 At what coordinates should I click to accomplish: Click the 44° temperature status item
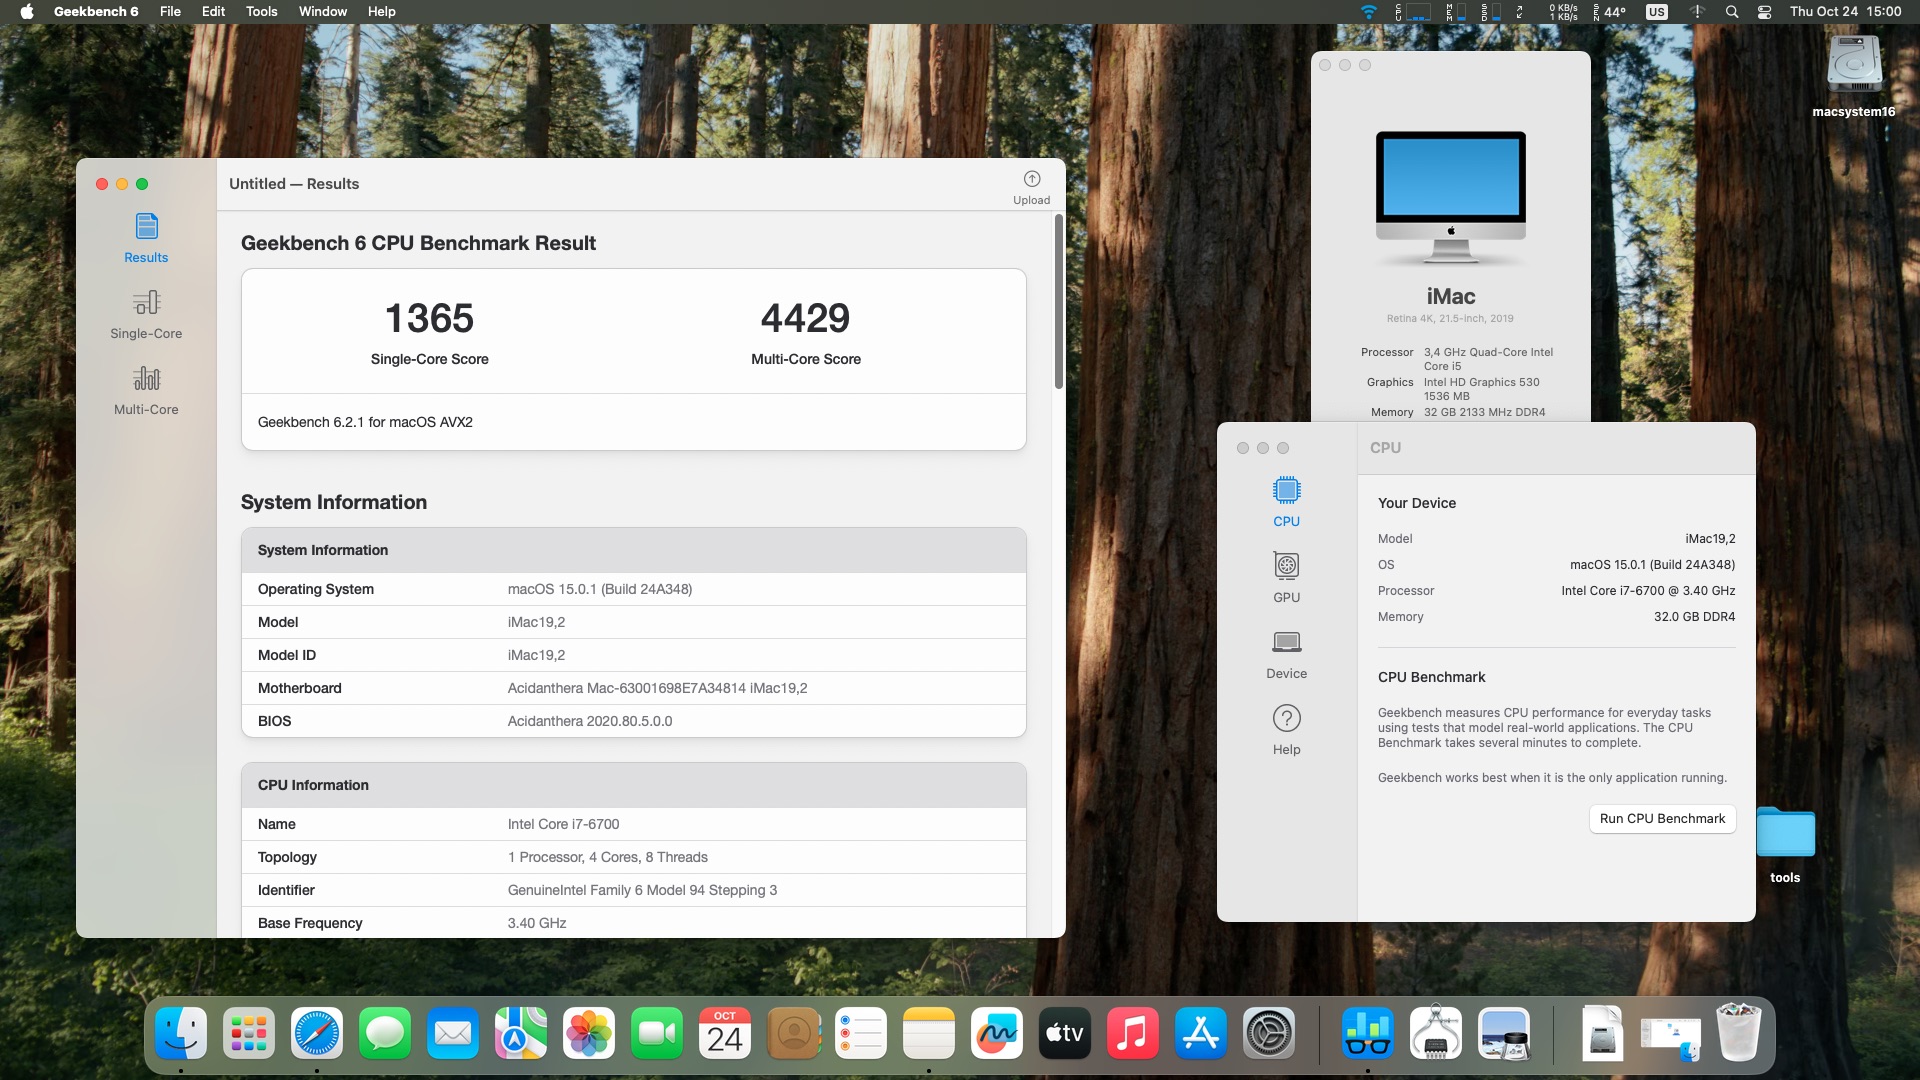click(1609, 12)
